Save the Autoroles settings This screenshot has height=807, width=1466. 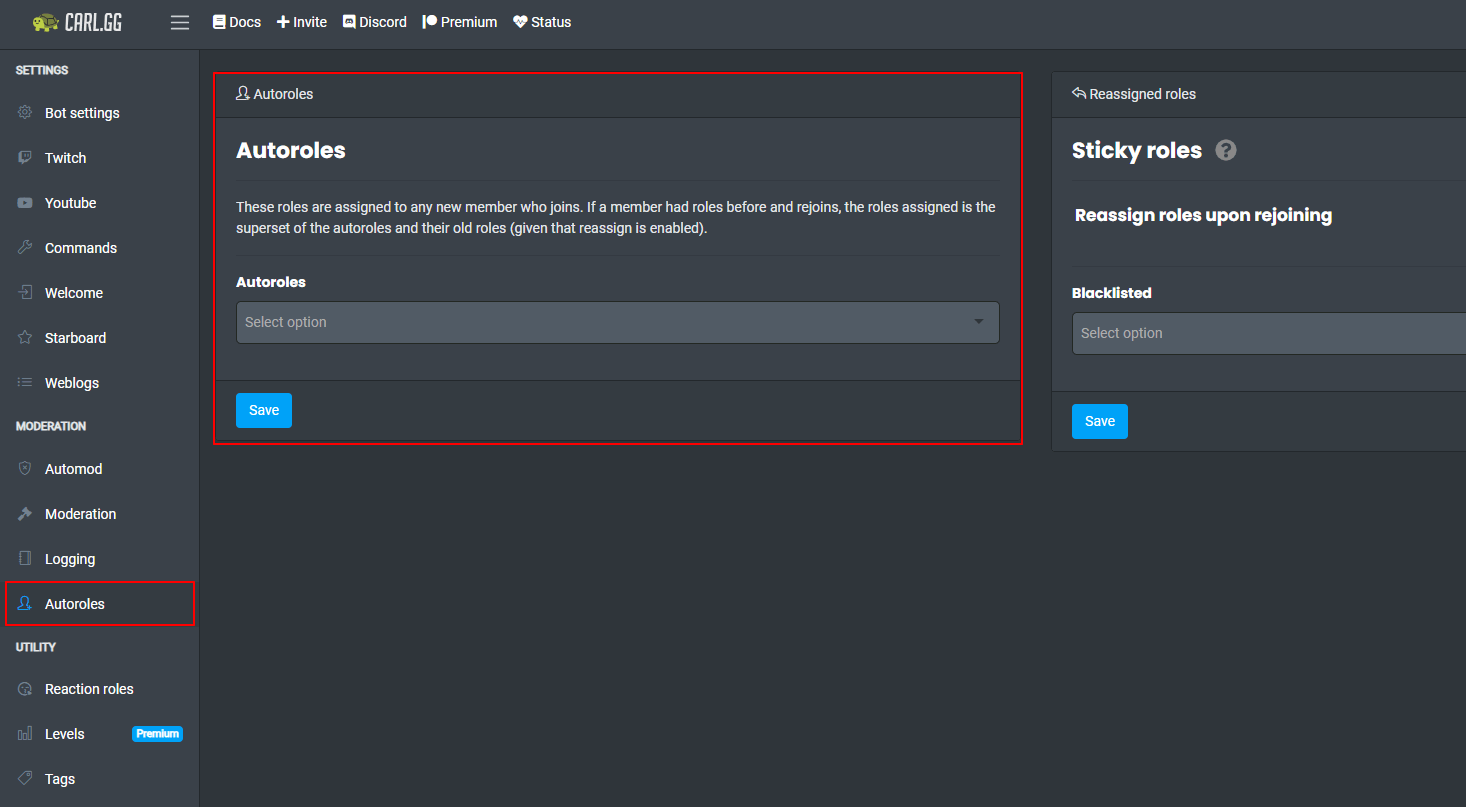(263, 410)
